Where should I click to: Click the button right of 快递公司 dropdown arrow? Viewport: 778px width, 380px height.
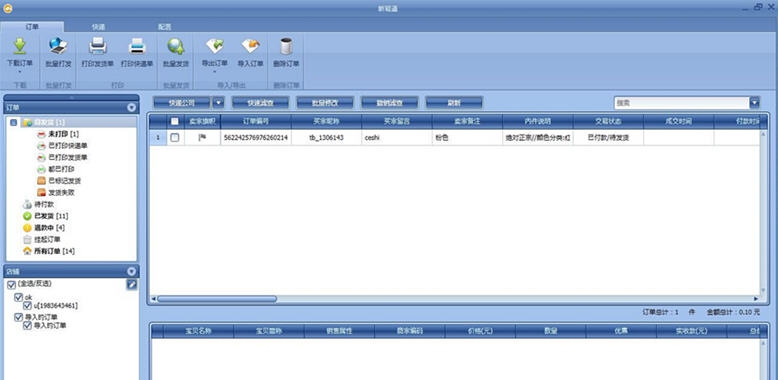point(260,103)
